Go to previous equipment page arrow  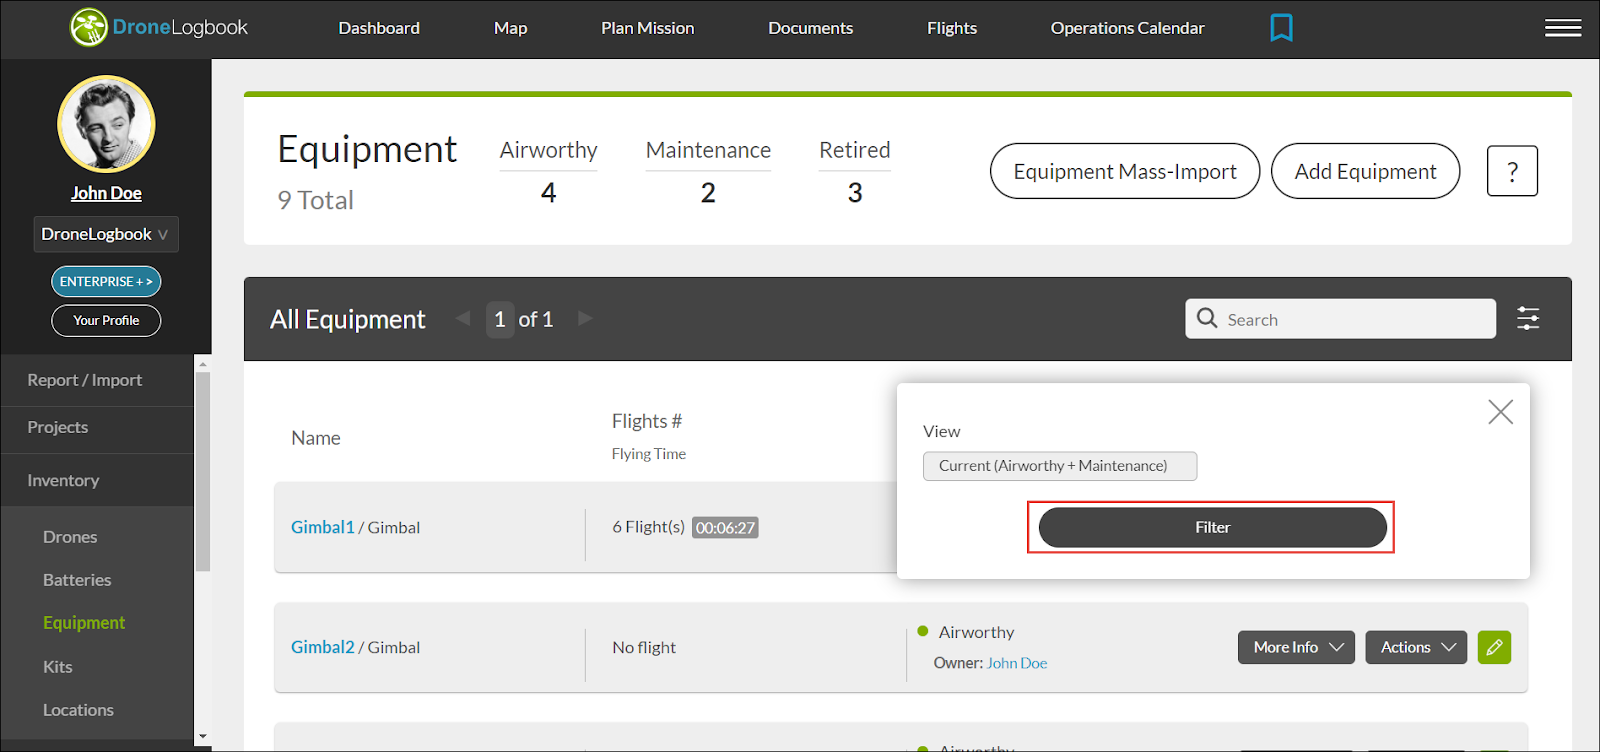pyautogui.click(x=463, y=318)
